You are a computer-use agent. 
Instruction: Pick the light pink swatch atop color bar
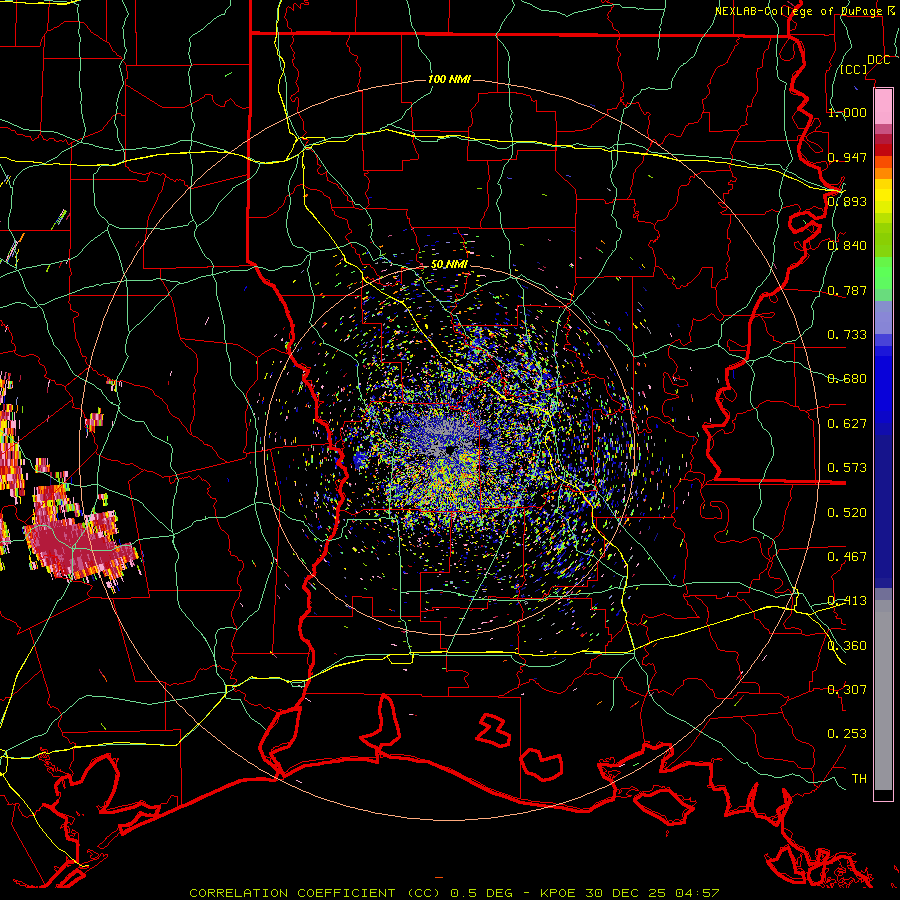[883, 106]
